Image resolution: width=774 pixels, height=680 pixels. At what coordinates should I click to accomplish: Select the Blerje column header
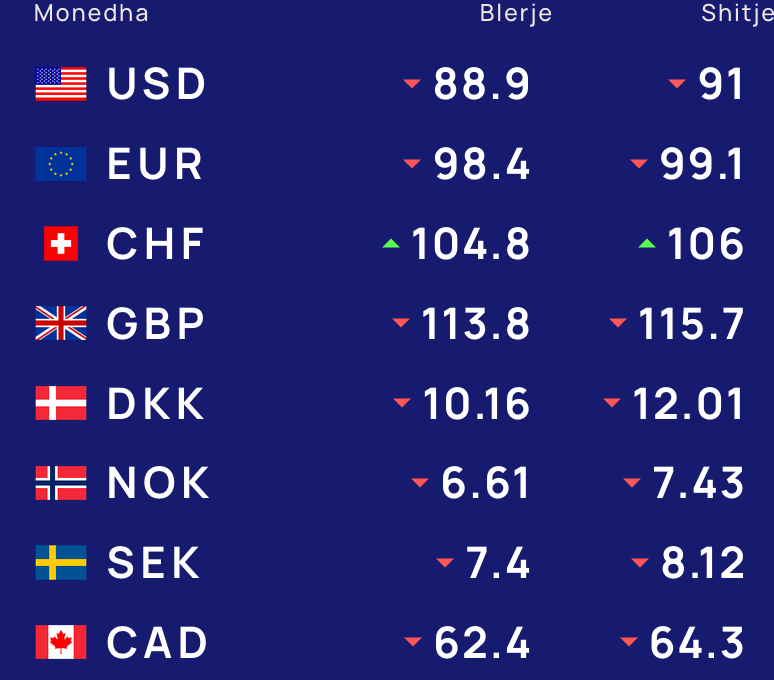516,13
